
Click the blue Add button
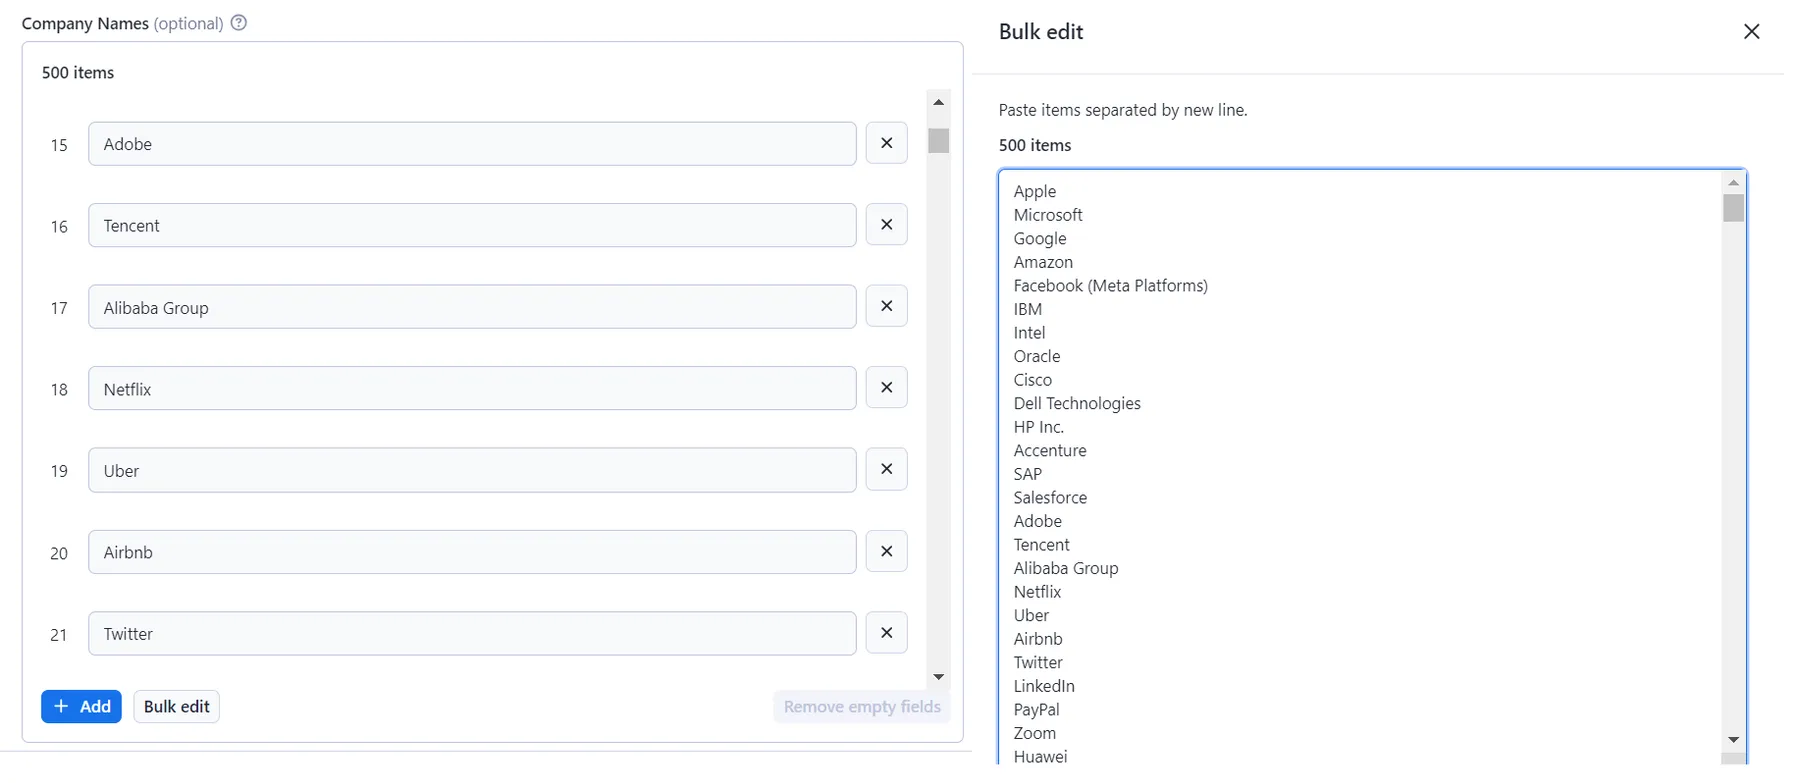(81, 707)
